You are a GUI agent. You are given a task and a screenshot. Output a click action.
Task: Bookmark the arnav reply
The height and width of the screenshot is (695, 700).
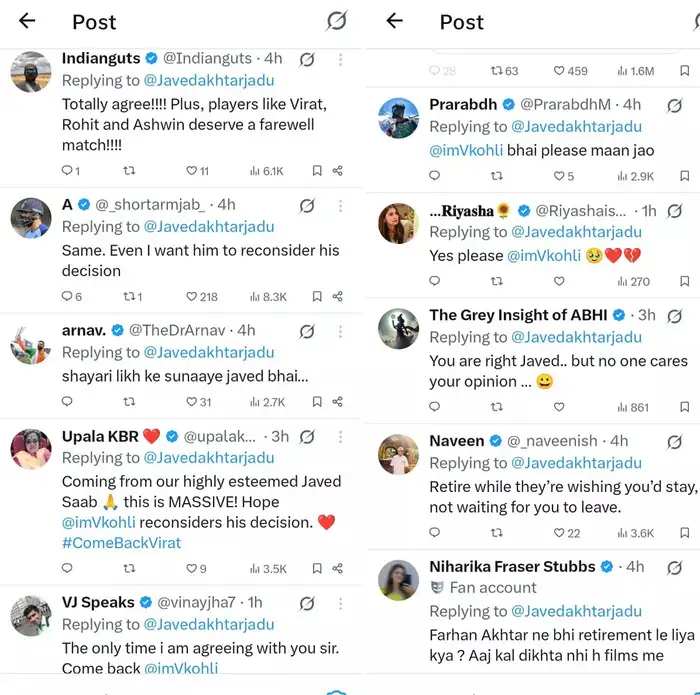click(x=316, y=401)
